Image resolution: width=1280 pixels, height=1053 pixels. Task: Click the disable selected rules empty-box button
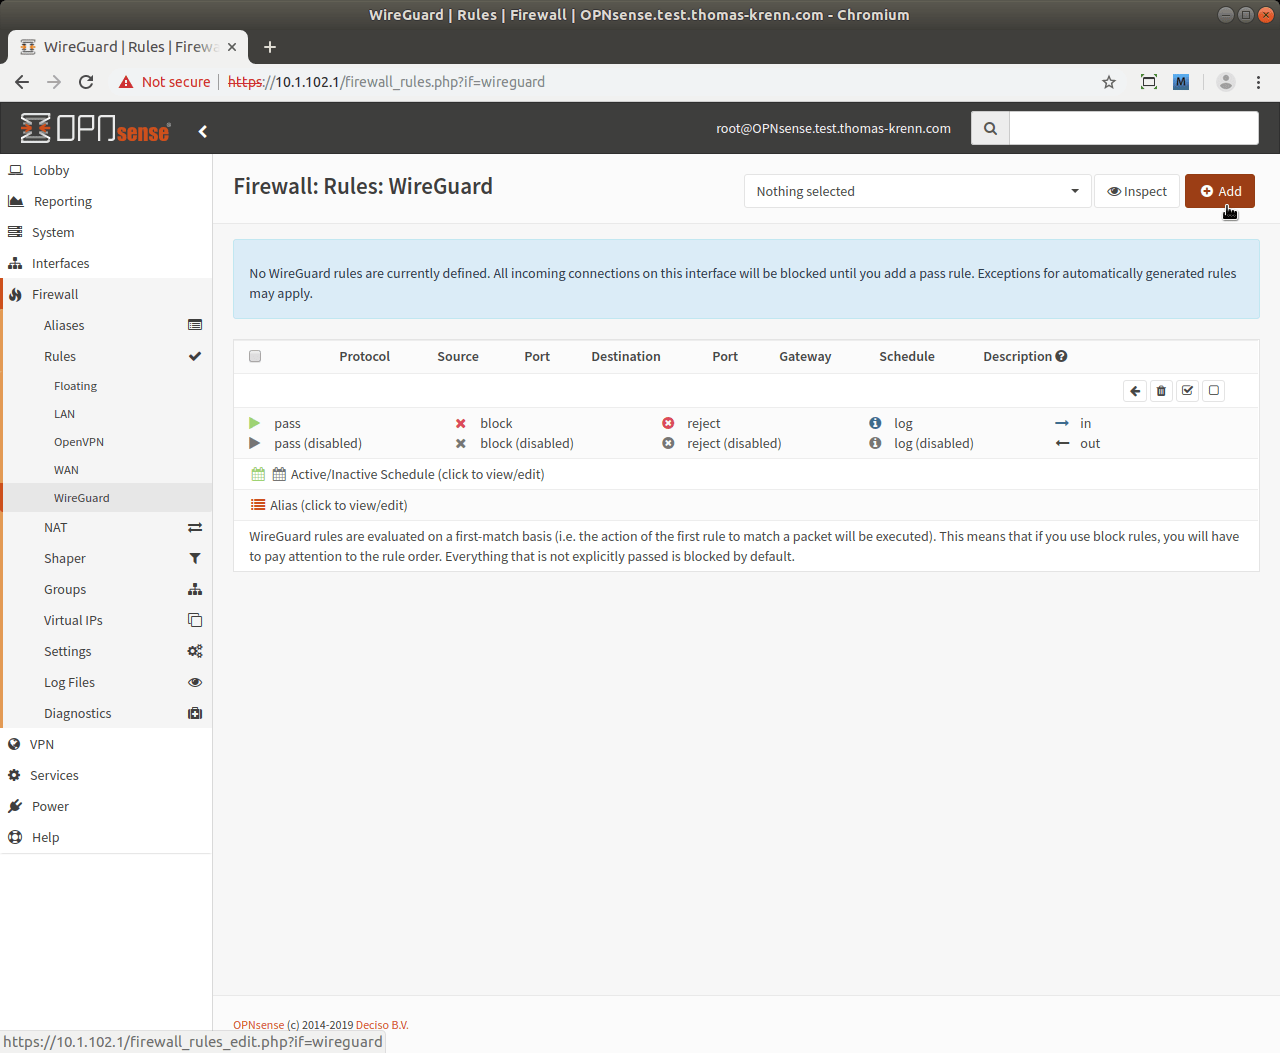click(1214, 391)
